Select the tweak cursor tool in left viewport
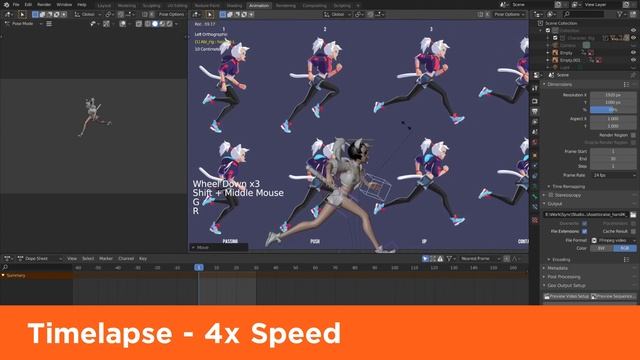The width and height of the screenshot is (640, 360). click(x=22, y=14)
